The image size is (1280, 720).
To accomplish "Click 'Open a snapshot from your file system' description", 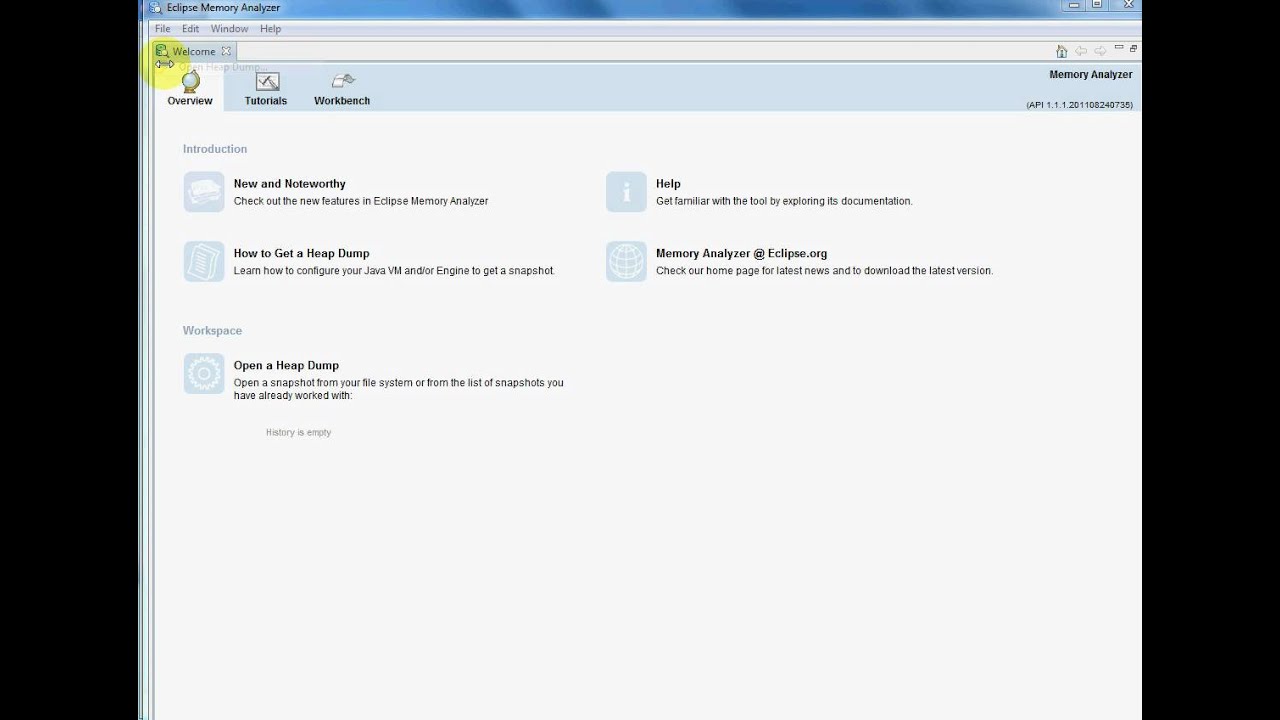I will pyautogui.click(x=399, y=389).
